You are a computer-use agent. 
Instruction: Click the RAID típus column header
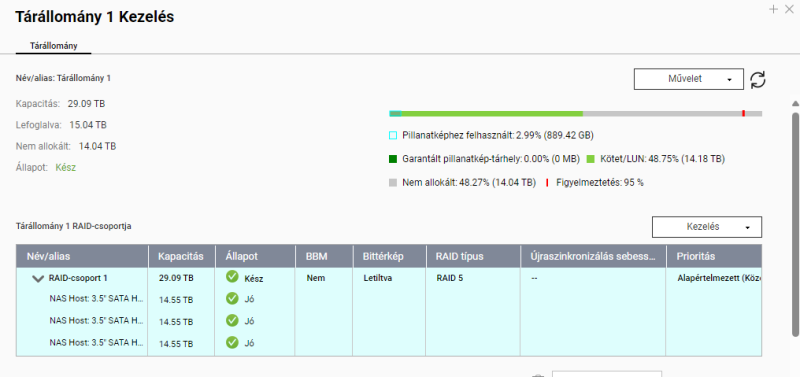(x=473, y=257)
